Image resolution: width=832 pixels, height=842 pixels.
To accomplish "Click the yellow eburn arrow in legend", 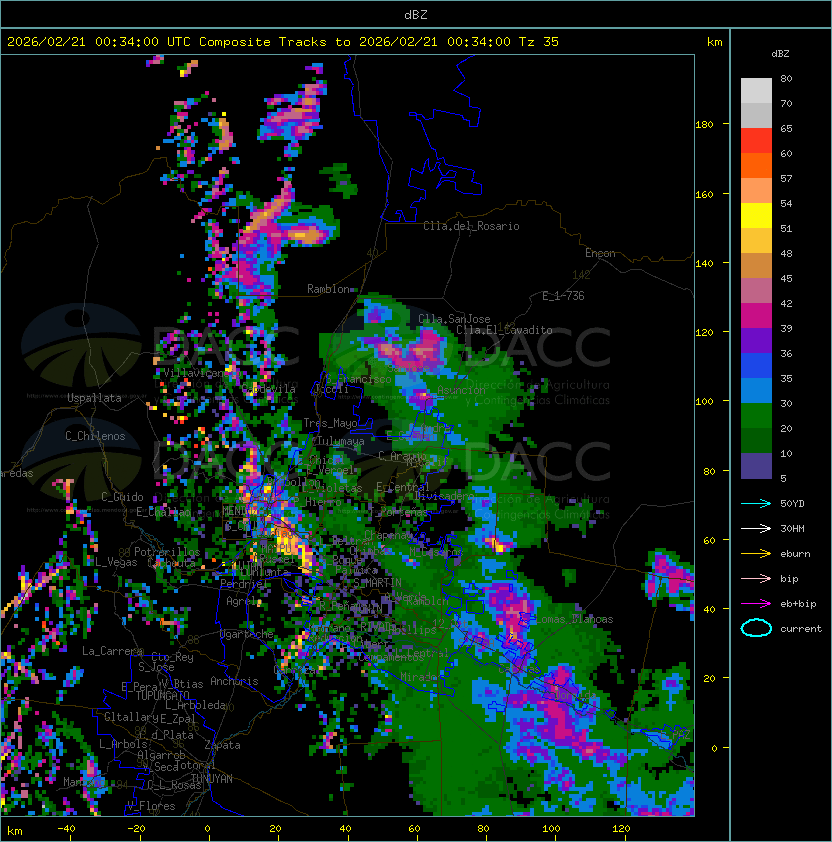I will [x=756, y=554].
